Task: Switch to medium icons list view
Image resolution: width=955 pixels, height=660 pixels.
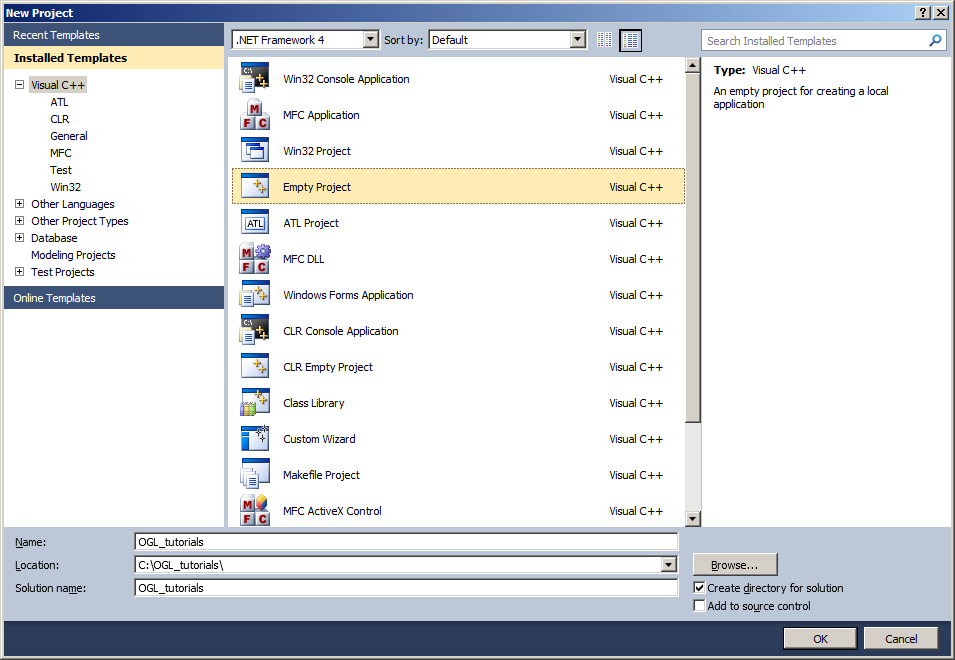Action: tap(630, 40)
